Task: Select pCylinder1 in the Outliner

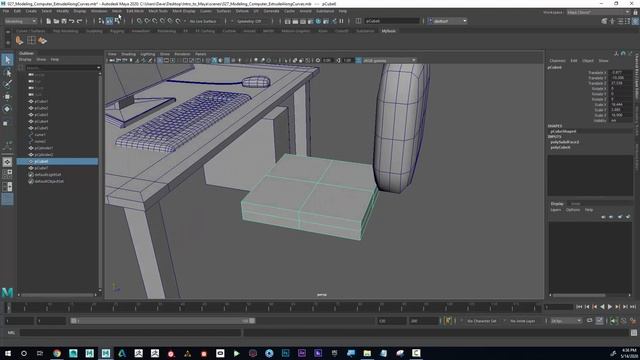Action: pos(44,148)
